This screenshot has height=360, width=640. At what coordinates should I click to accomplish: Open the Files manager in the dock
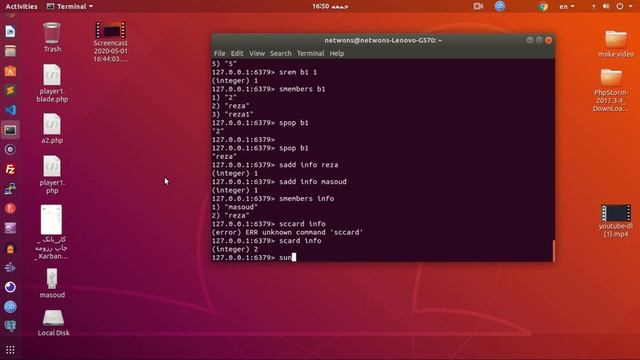[10, 51]
